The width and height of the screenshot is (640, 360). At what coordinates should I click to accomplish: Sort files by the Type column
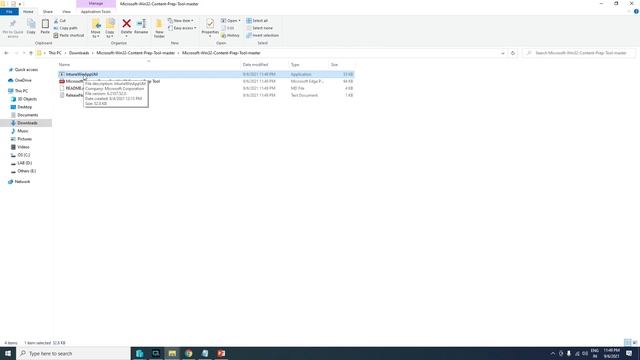click(x=295, y=64)
